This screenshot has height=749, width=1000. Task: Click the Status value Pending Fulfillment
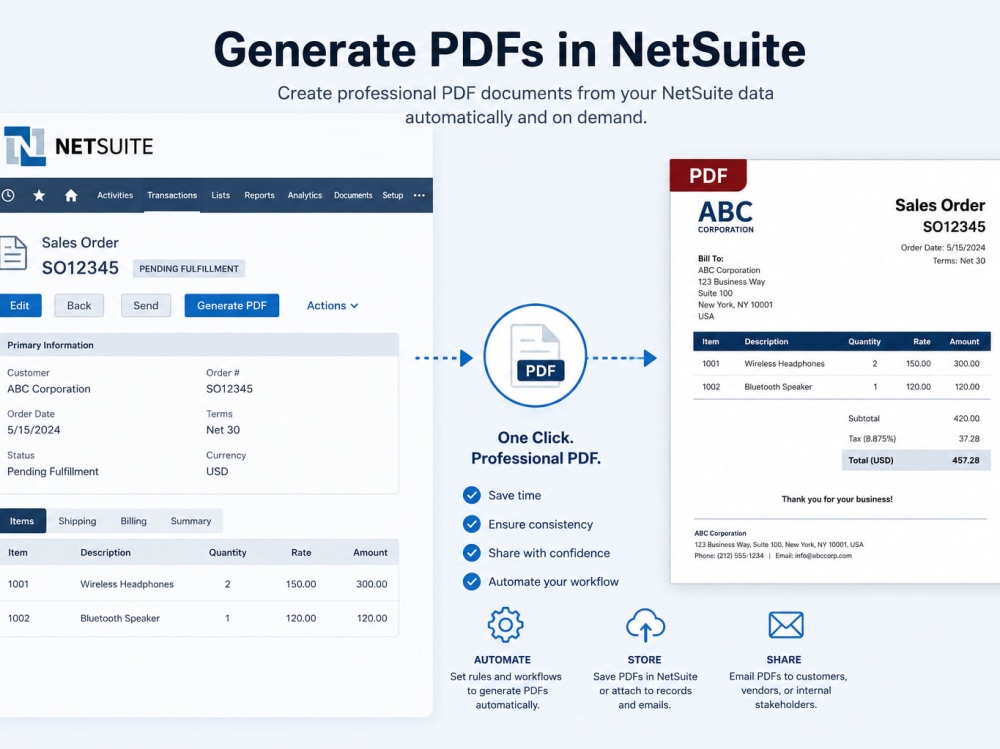53,471
